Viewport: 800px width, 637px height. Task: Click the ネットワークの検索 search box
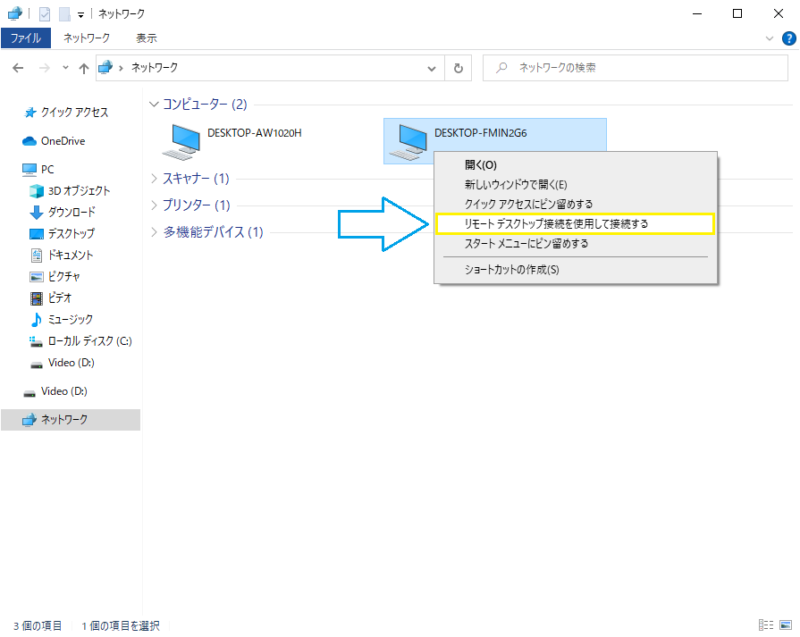click(x=636, y=68)
